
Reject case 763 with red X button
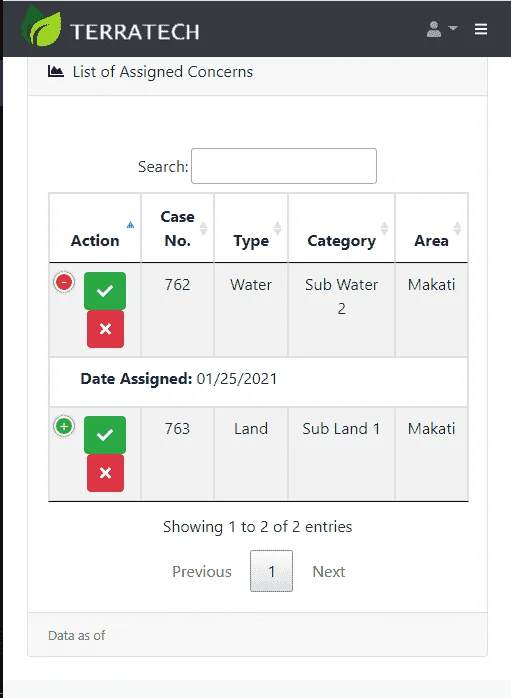click(x=105, y=473)
